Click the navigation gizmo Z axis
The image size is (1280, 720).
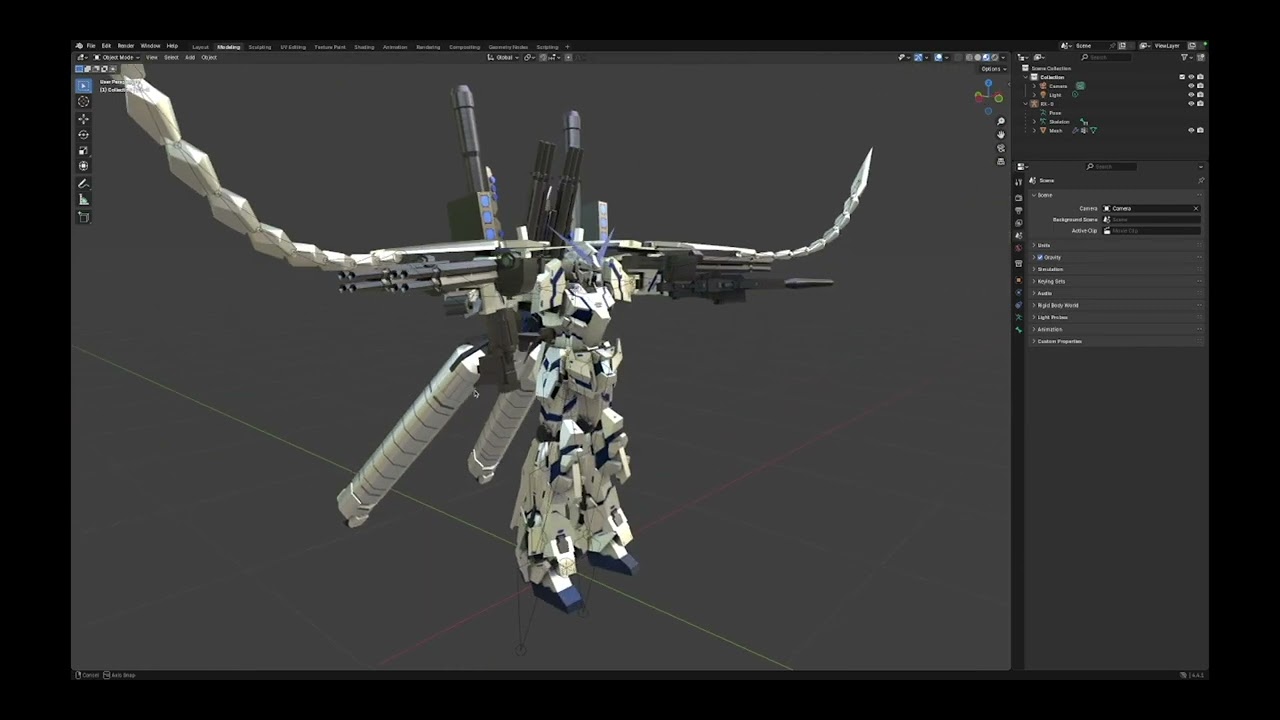coord(988,84)
